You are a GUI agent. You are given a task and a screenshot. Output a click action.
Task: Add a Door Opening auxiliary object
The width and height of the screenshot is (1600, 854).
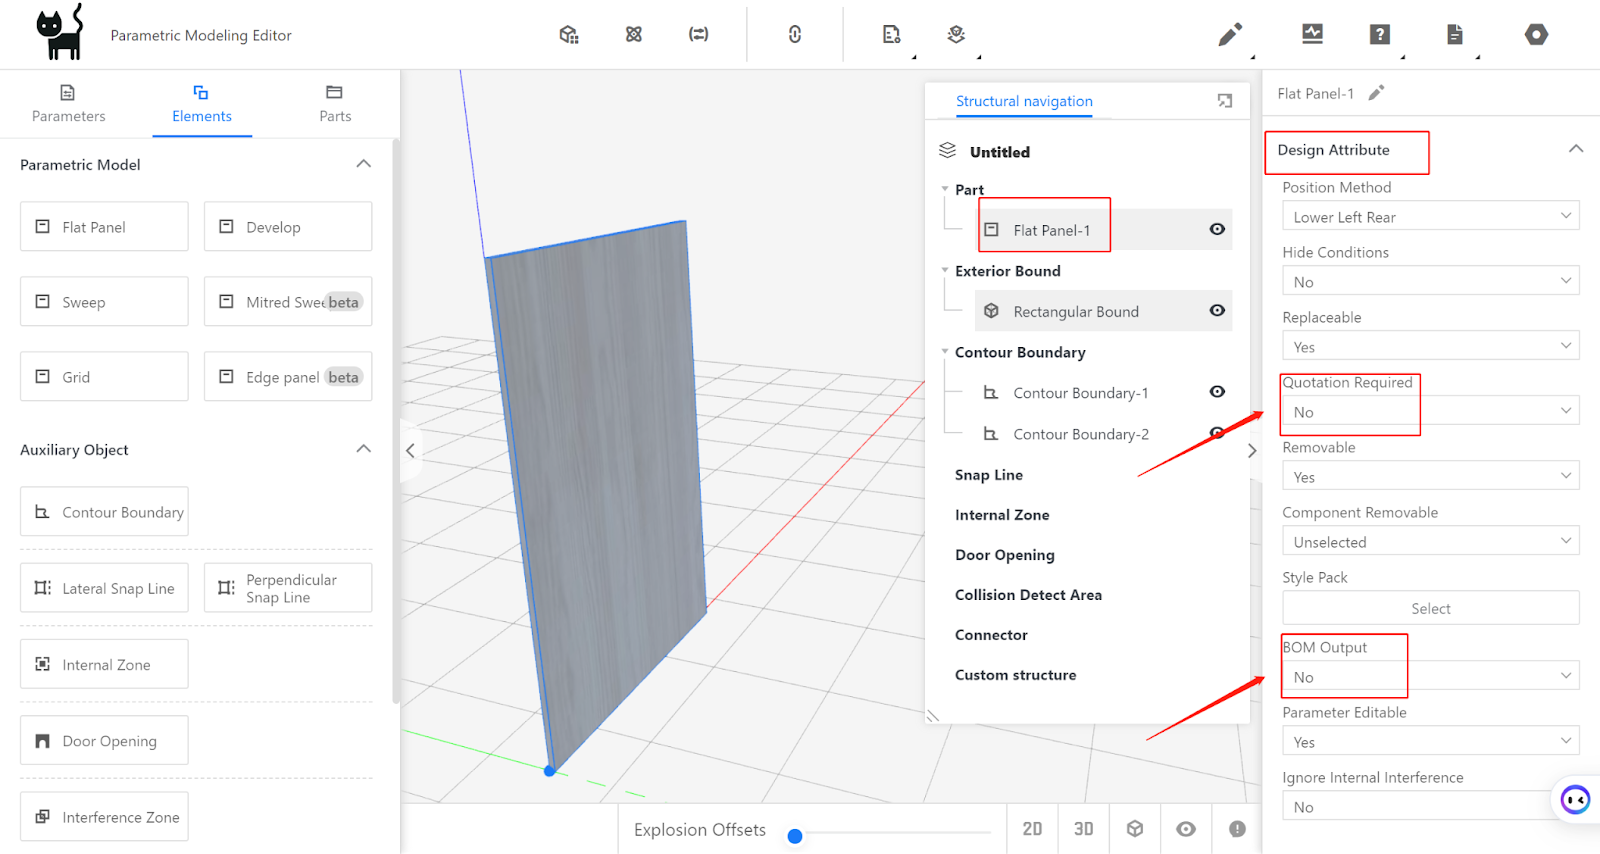tap(105, 741)
